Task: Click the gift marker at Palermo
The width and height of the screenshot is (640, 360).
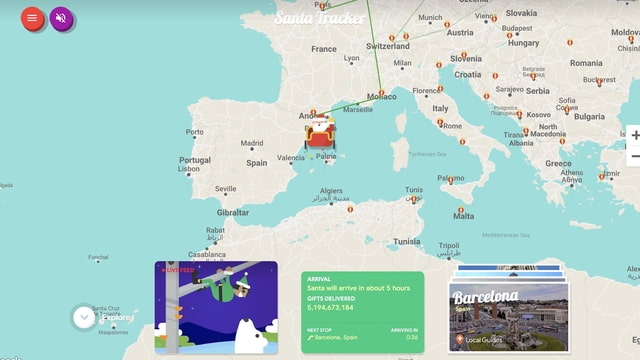Action: [451, 180]
